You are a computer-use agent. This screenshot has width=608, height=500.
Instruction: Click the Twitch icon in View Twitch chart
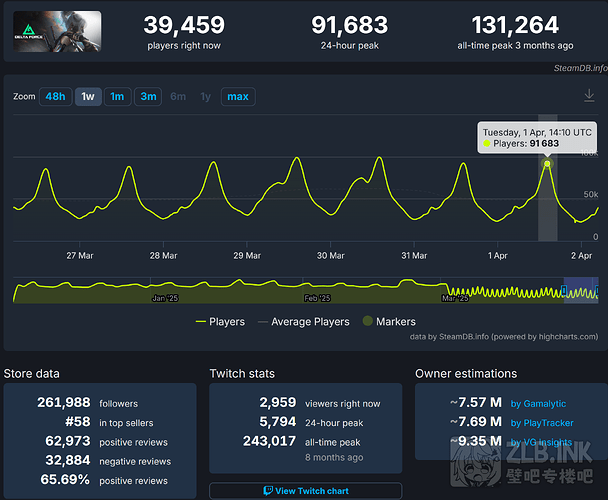[268, 491]
